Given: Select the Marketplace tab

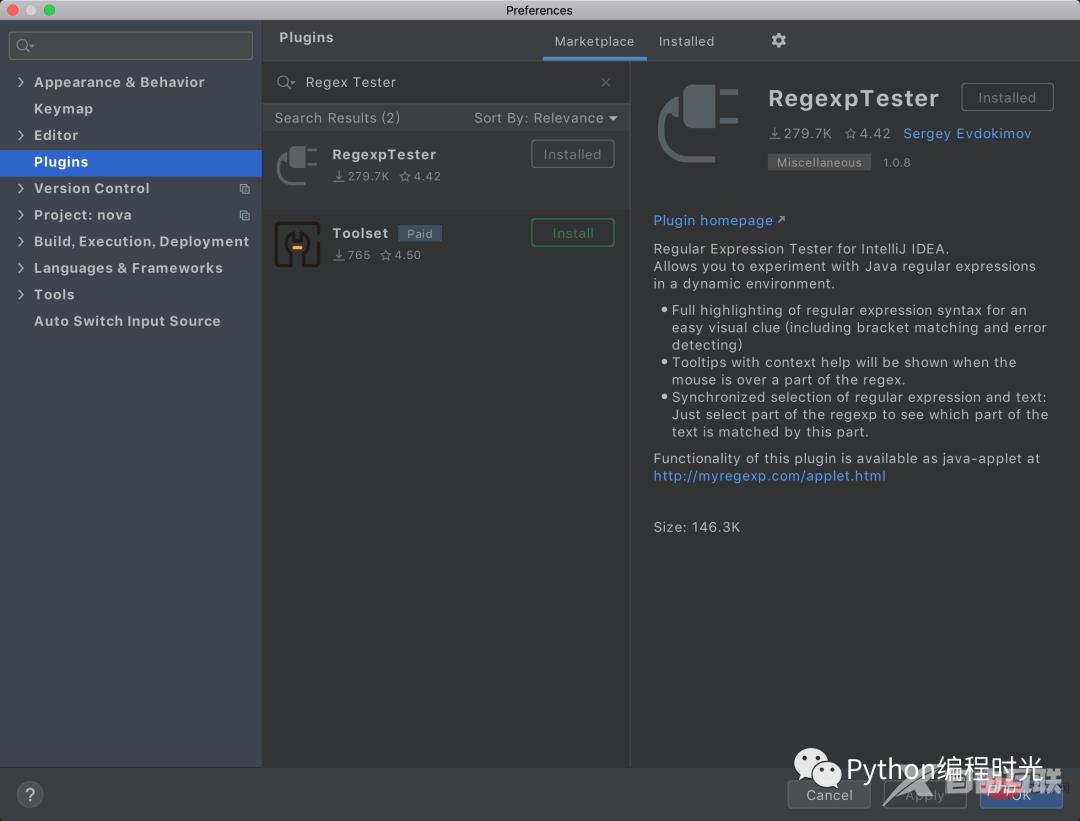Looking at the screenshot, I should coord(594,41).
